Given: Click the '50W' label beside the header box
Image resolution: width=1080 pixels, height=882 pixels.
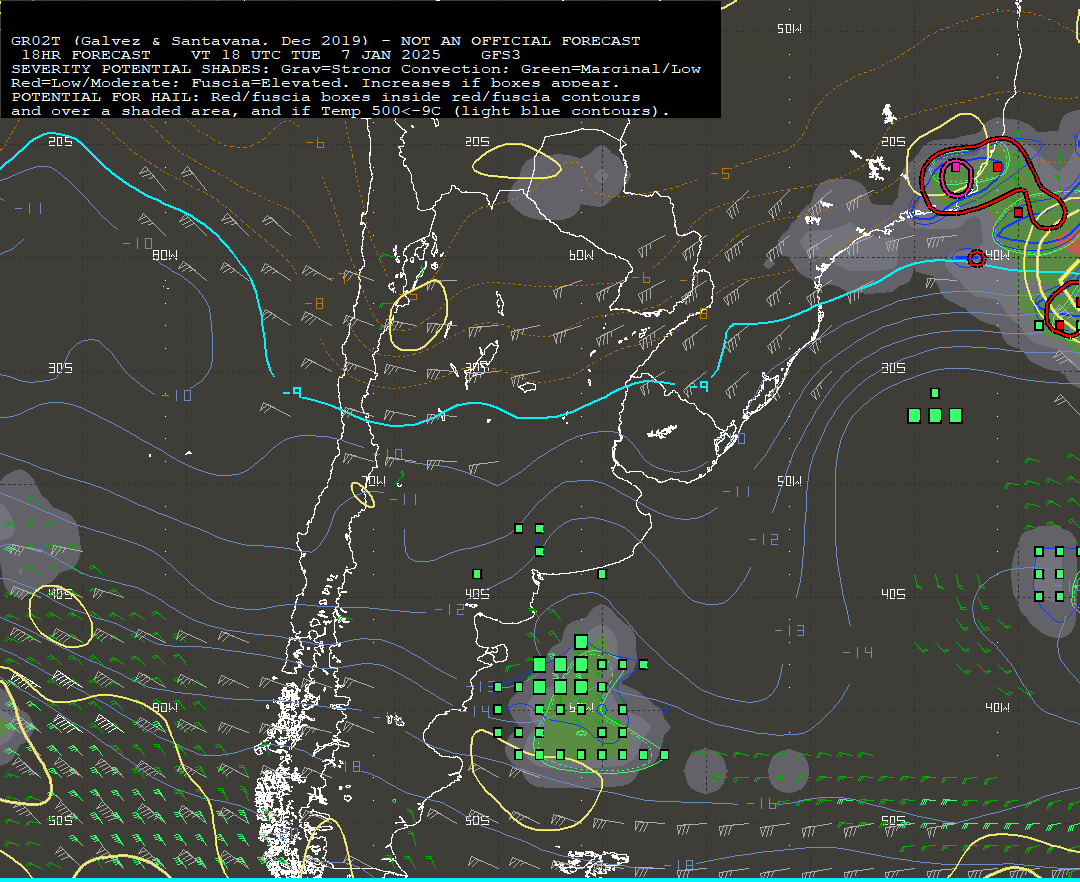Looking at the screenshot, I should tap(789, 29).
